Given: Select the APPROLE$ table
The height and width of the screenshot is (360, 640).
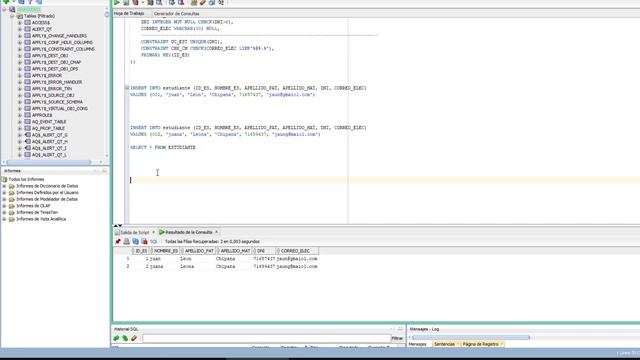Looking at the screenshot, I should coord(42,115).
